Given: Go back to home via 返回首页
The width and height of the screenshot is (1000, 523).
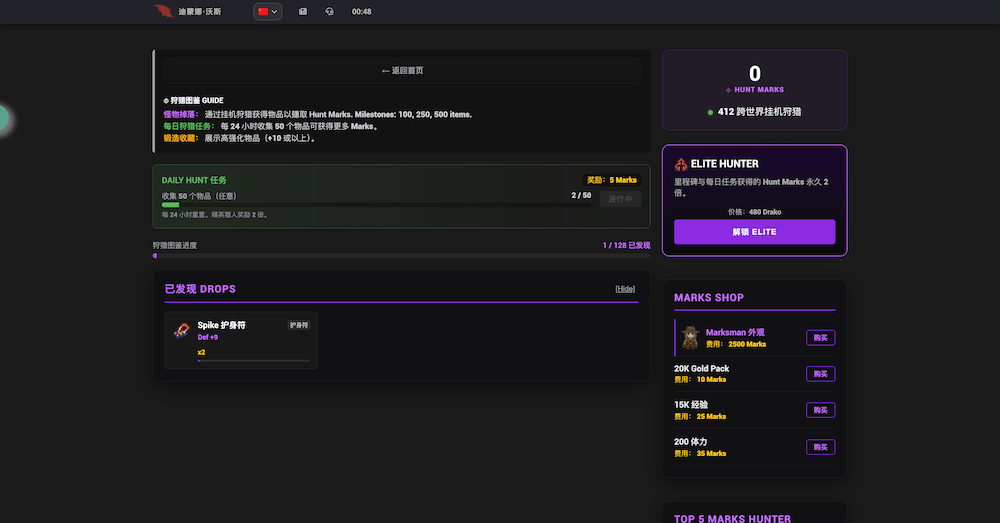Looking at the screenshot, I should point(402,71).
